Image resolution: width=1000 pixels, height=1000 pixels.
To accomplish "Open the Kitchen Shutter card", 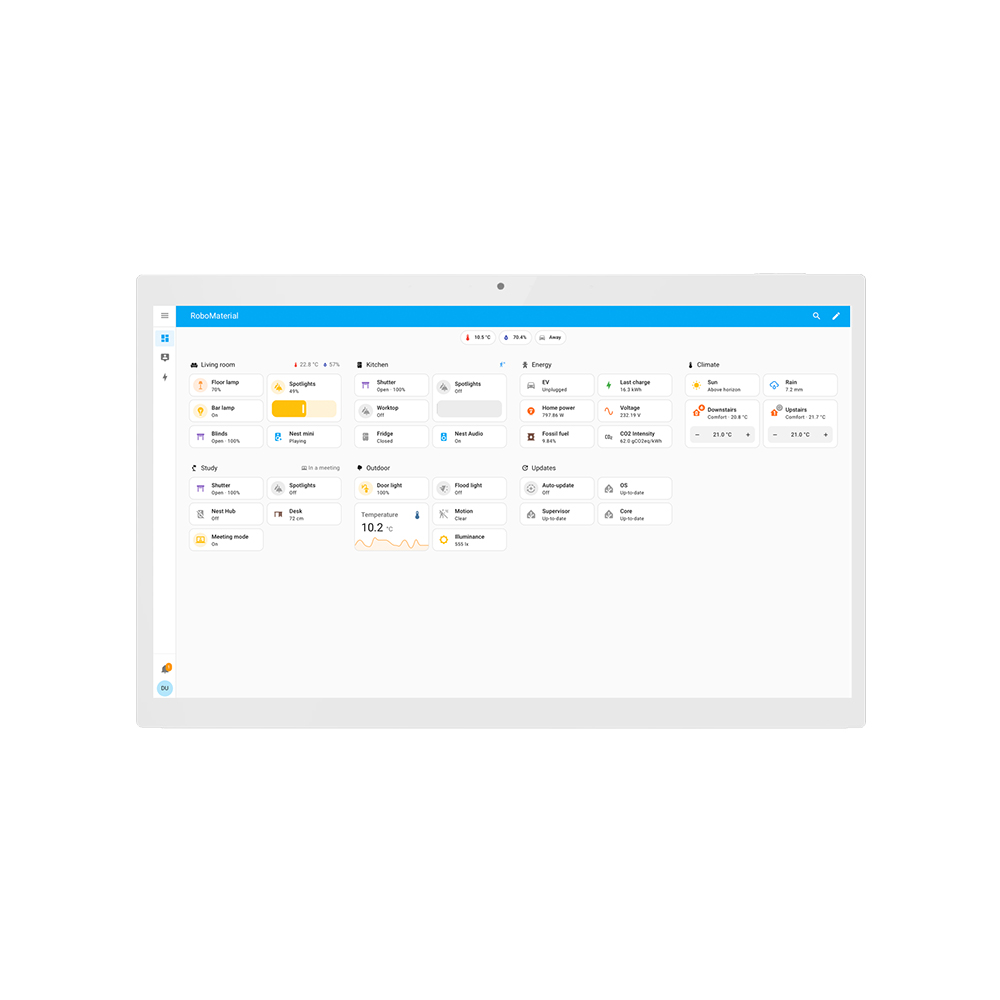I will 392,385.
